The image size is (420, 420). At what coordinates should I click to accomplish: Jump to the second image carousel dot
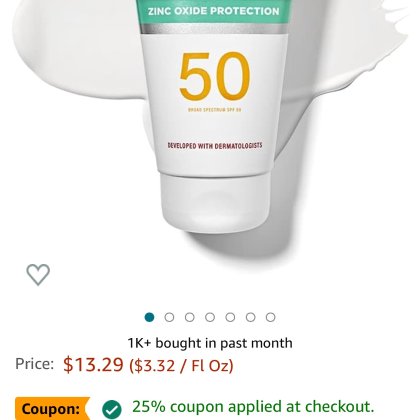(169, 317)
